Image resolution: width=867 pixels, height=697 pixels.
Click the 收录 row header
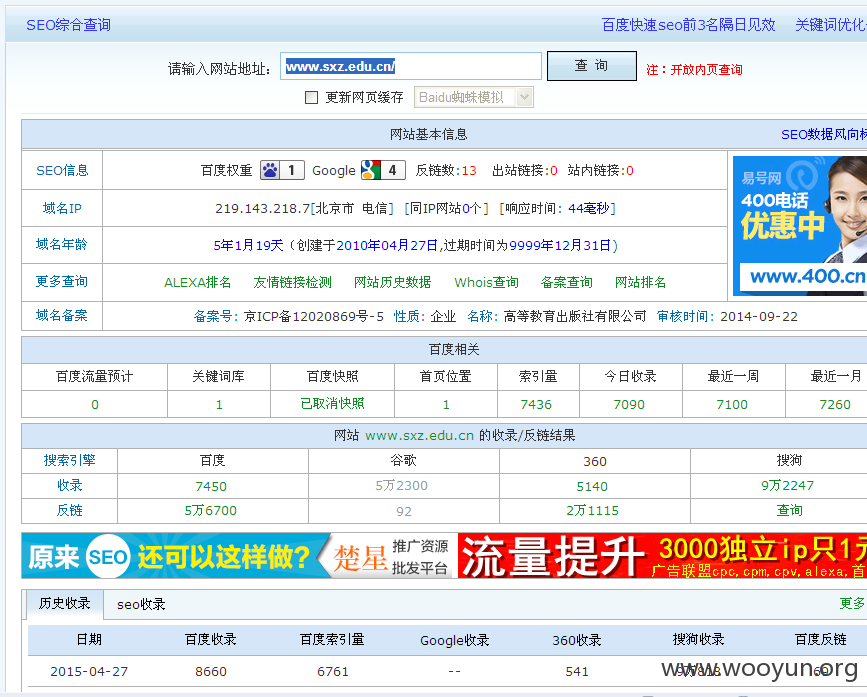[x=70, y=485]
